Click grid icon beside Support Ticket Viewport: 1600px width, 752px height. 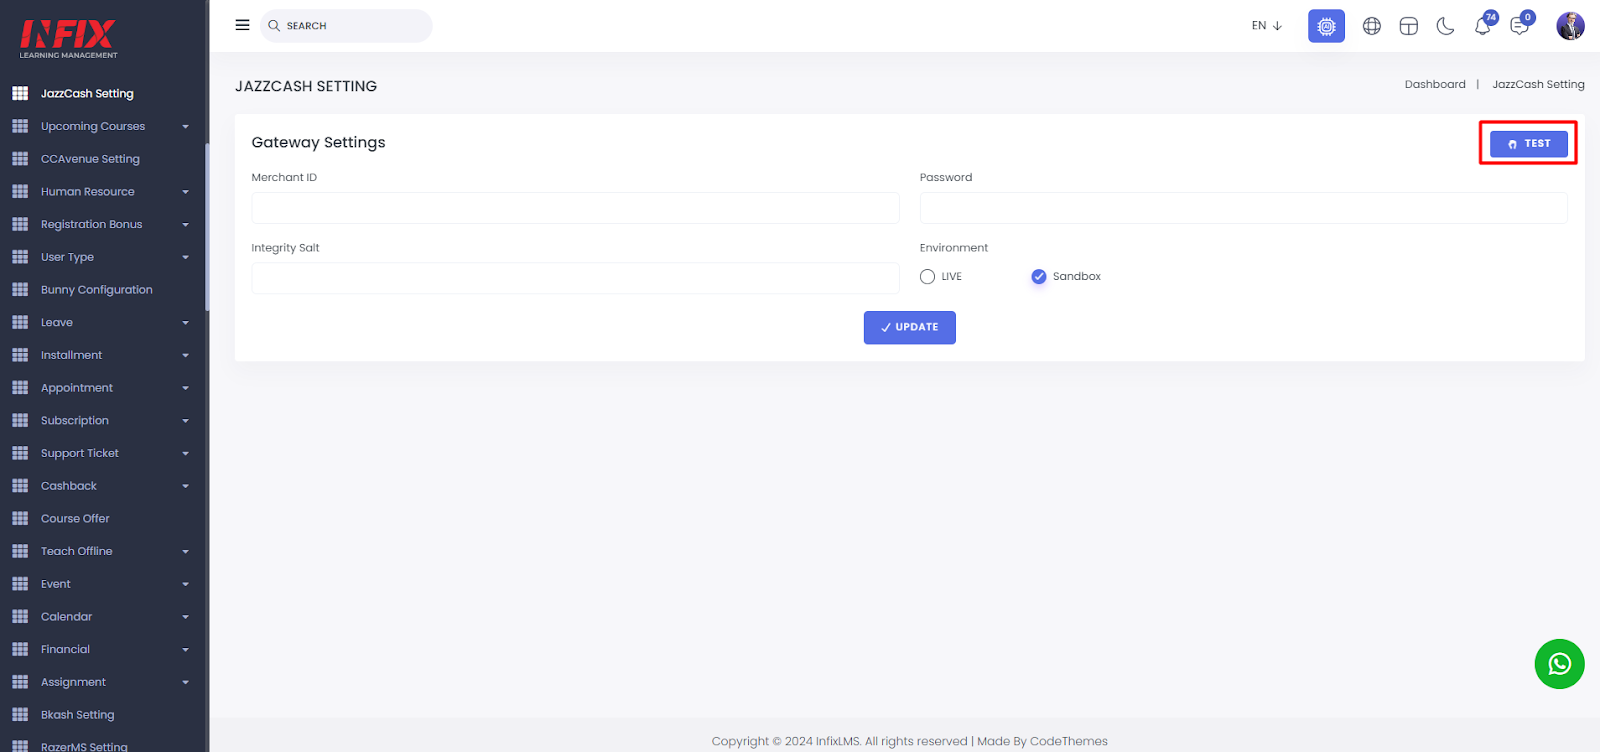point(20,453)
